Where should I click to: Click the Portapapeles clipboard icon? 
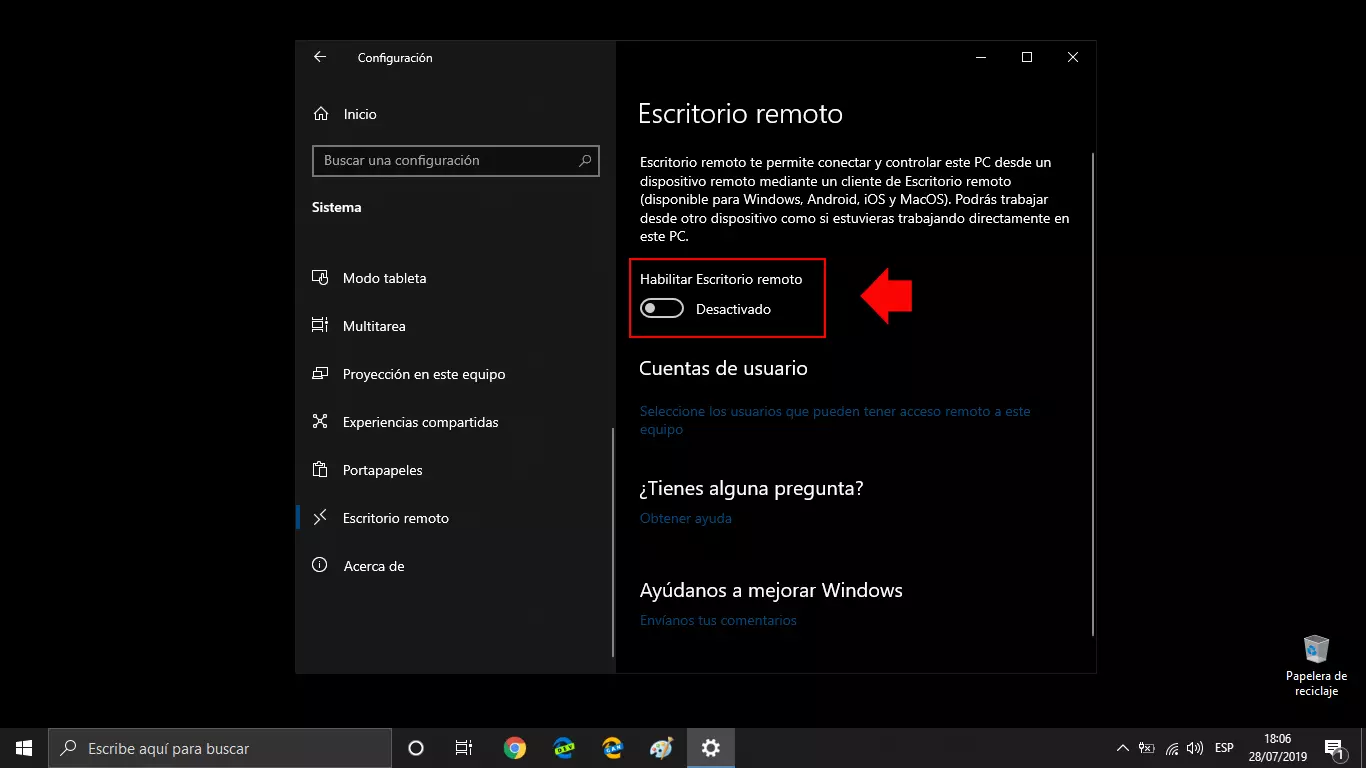tap(320, 470)
